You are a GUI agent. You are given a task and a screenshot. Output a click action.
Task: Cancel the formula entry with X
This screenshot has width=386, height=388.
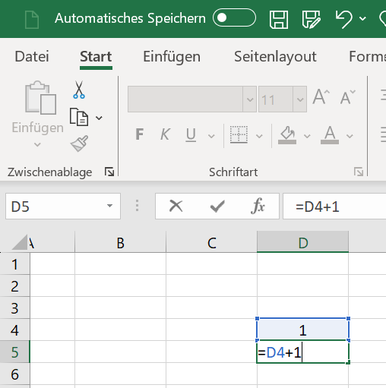tap(176, 206)
